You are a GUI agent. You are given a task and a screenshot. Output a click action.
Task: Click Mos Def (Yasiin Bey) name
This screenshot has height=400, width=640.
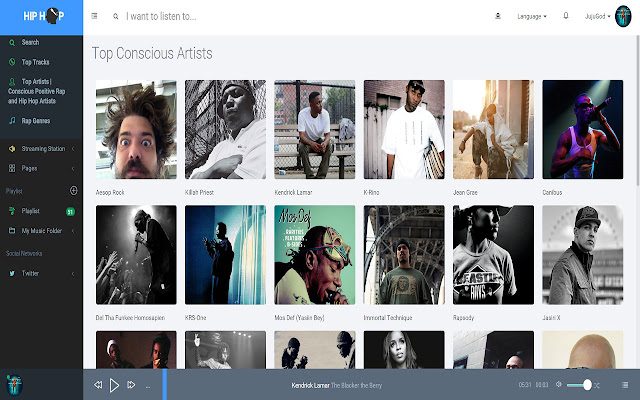tap(299, 318)
